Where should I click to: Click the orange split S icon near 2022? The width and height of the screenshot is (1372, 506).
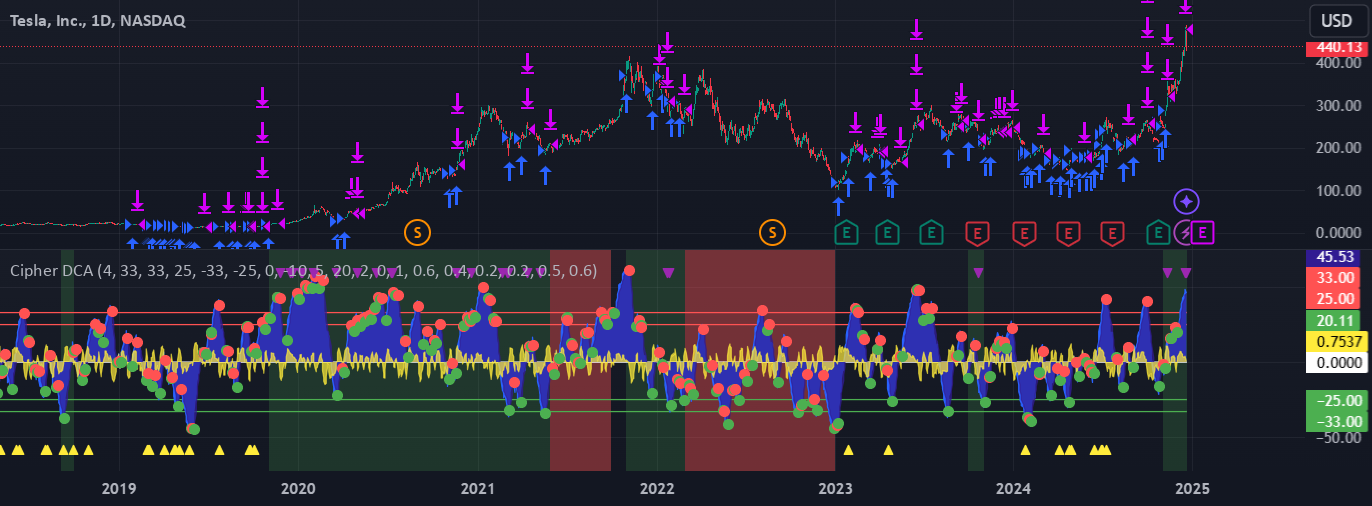772,233
